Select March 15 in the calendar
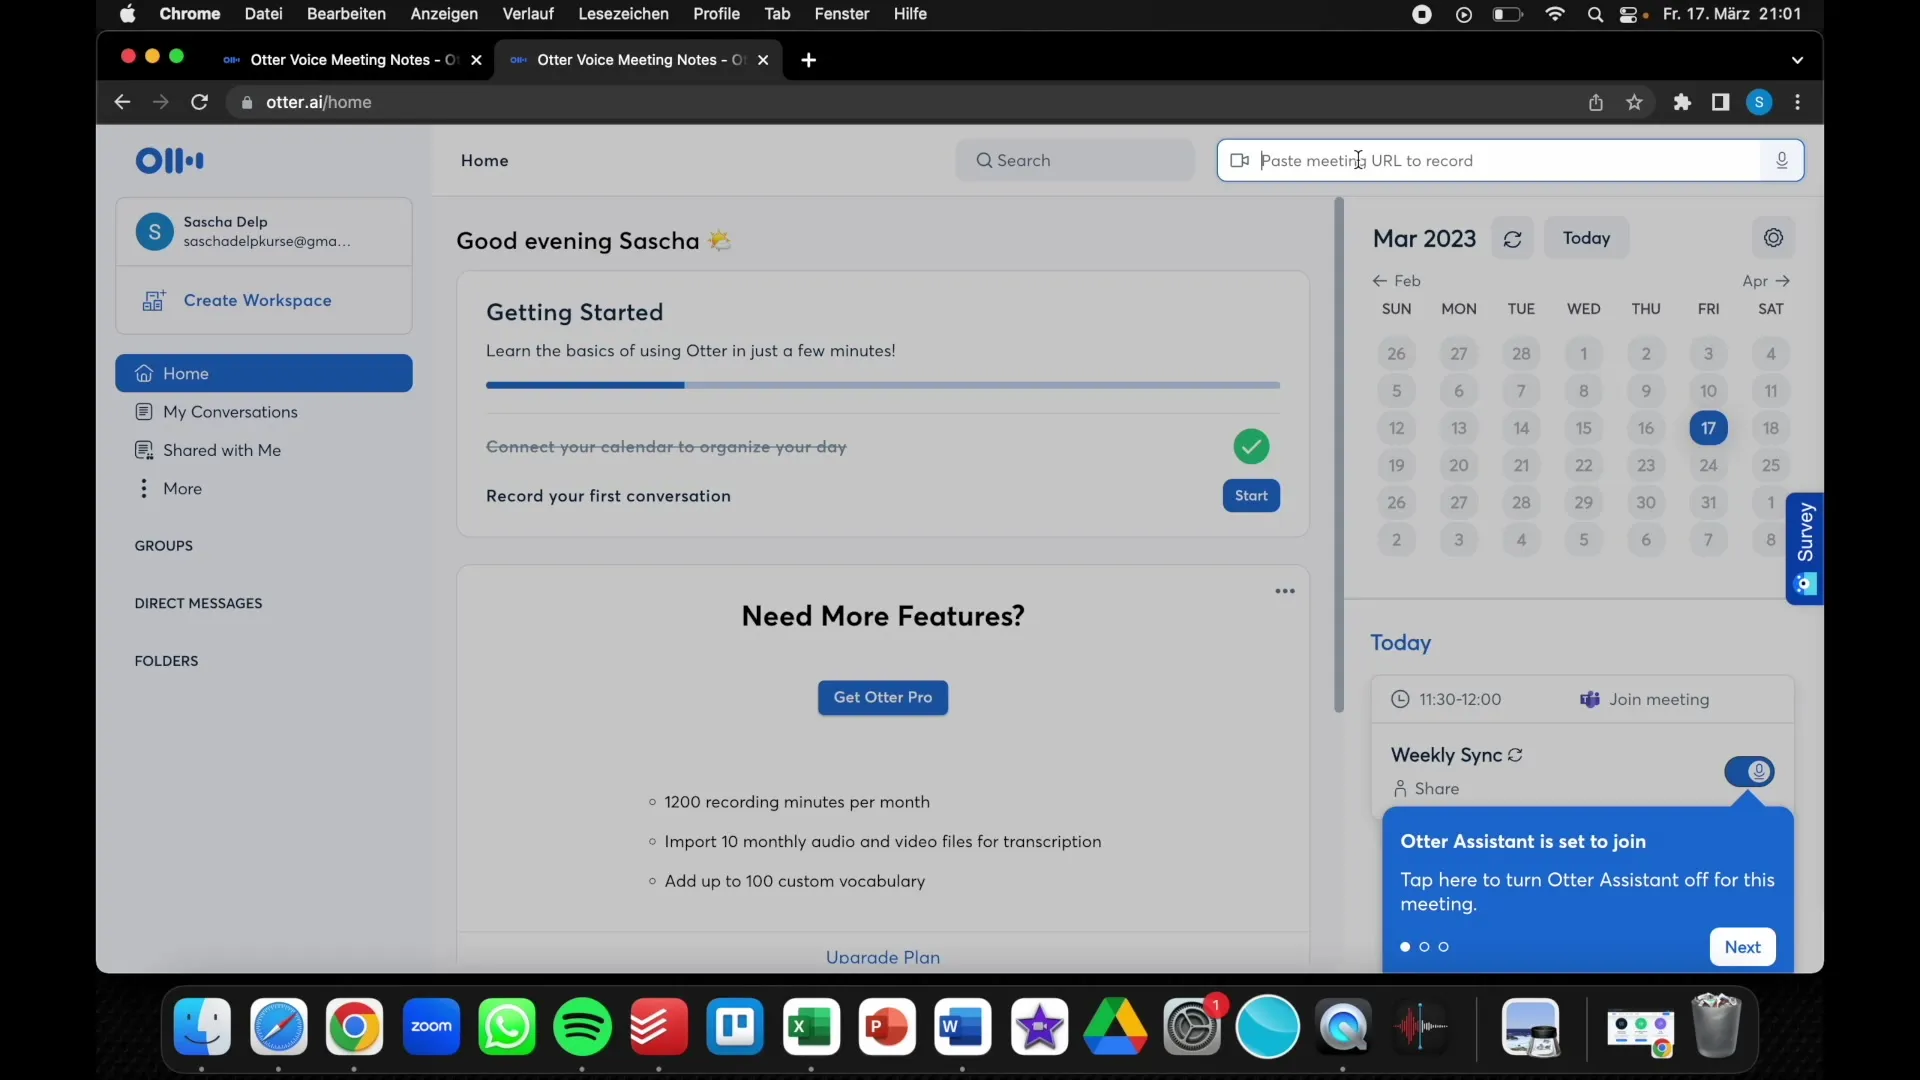 (x=1583, y=428)
